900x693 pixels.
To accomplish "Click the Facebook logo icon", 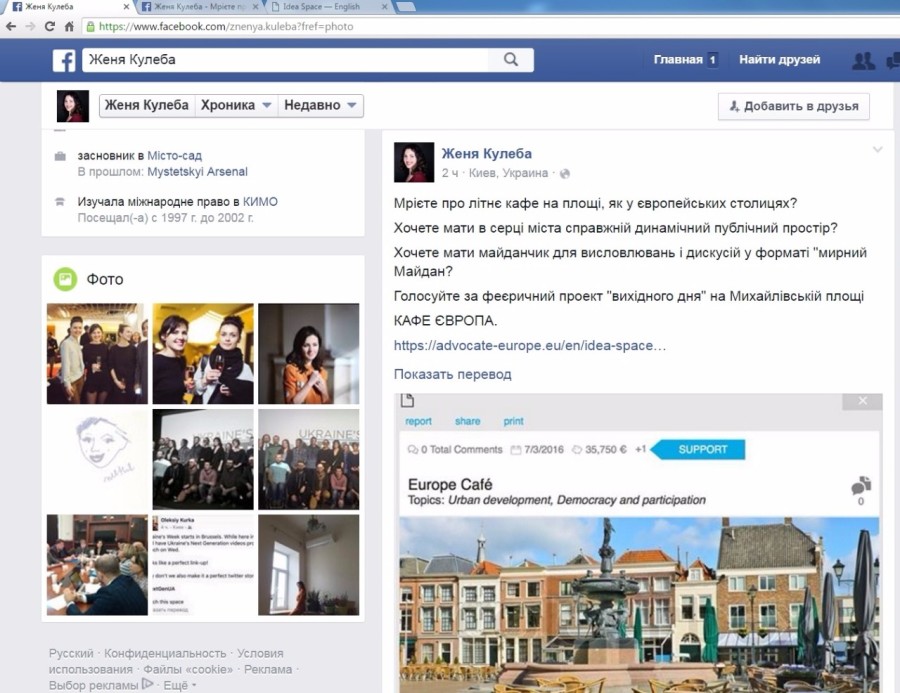I will click(64, 60).
